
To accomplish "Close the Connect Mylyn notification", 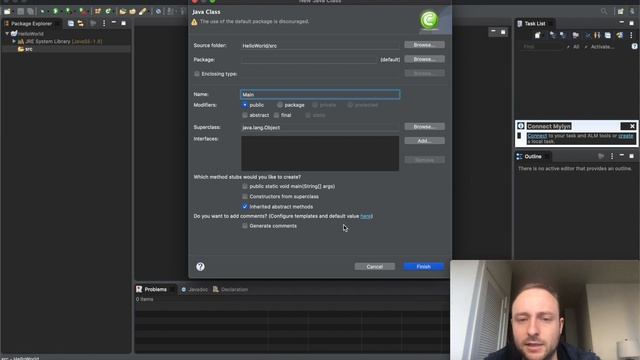I will click(x=632, y=126).
